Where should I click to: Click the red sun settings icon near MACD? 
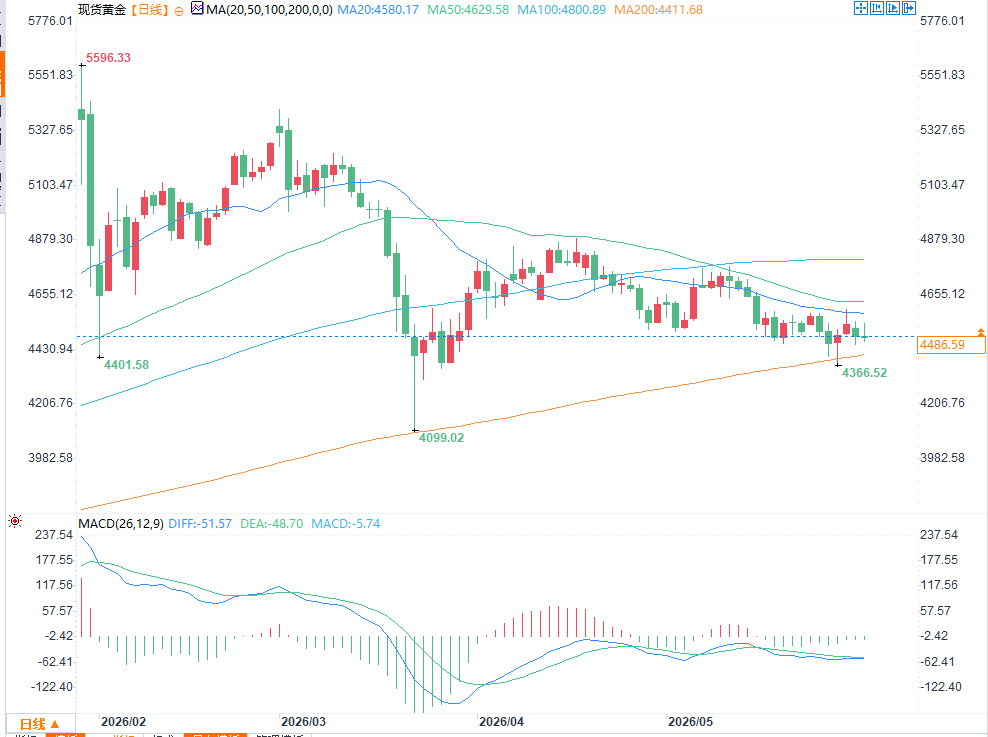point(15,521)
